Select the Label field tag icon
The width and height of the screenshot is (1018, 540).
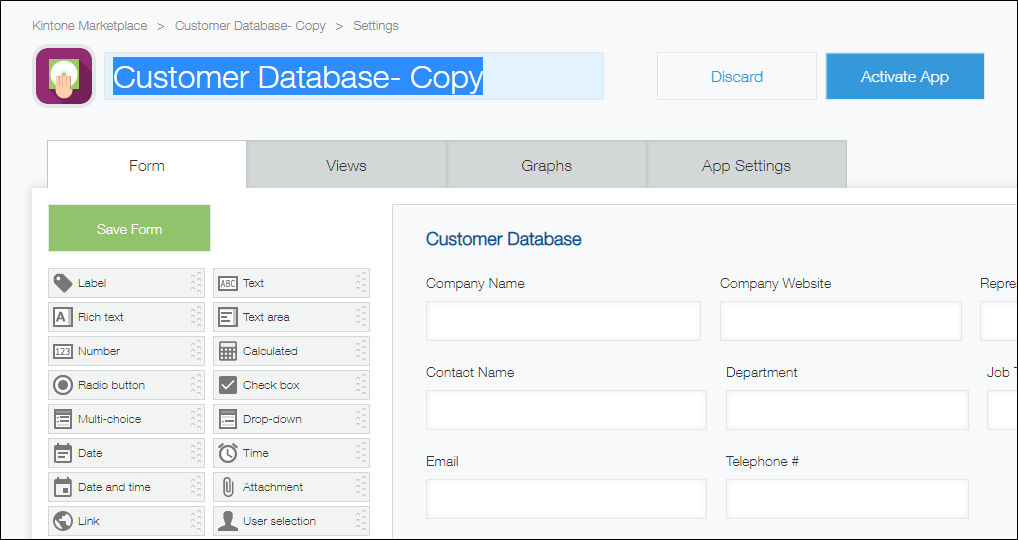[x=62, y=283]
